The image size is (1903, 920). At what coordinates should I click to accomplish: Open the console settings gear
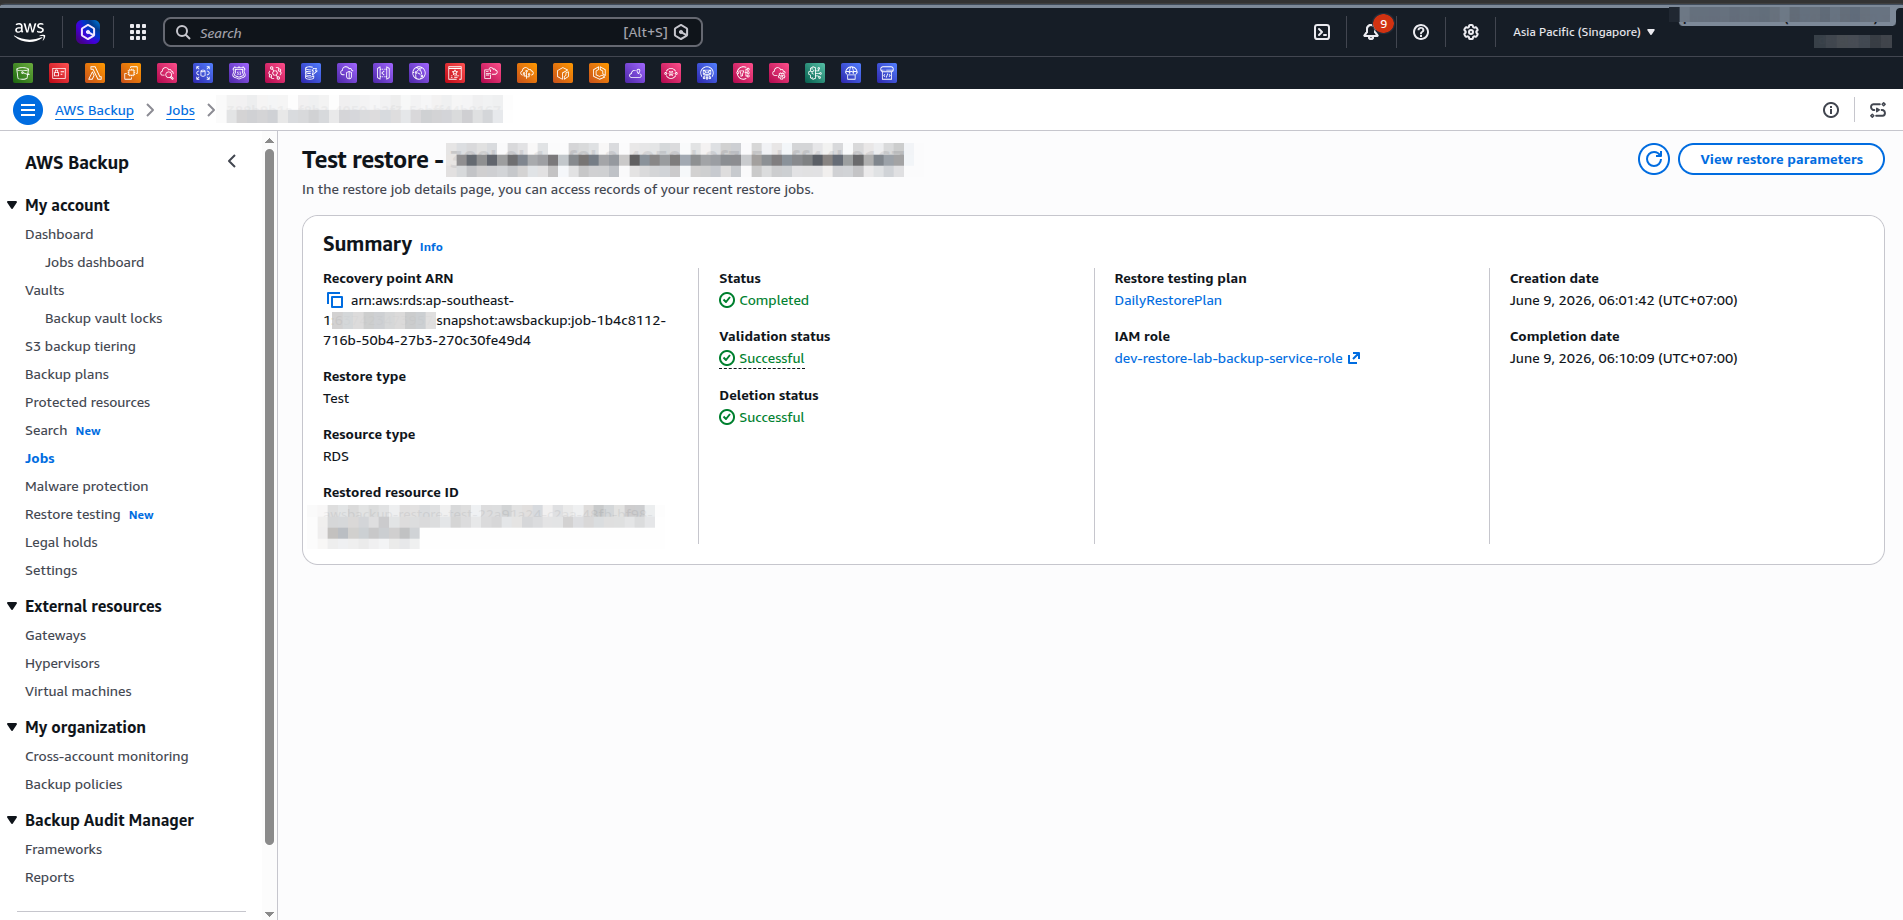(1471, 32)
